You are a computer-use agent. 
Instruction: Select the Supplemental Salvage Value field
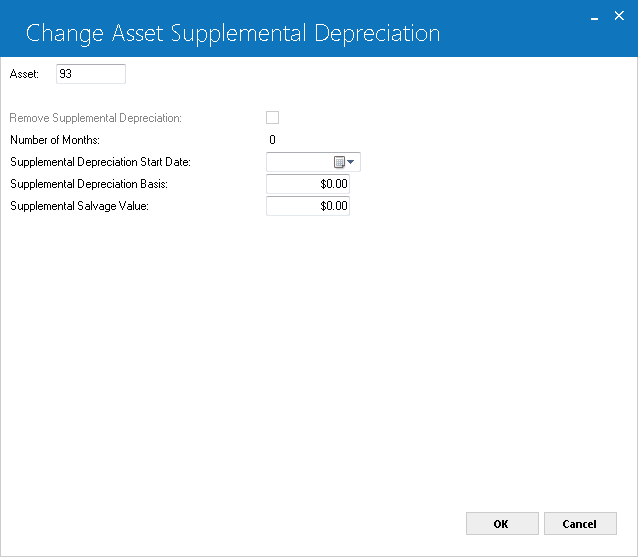click(x=308, y=206)
